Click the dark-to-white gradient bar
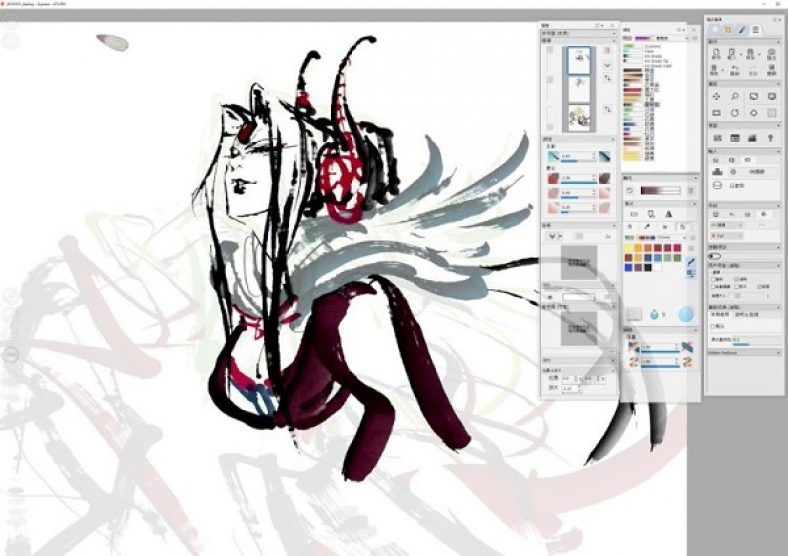Screen dimensions: 788x556 [x=660, y=191]
